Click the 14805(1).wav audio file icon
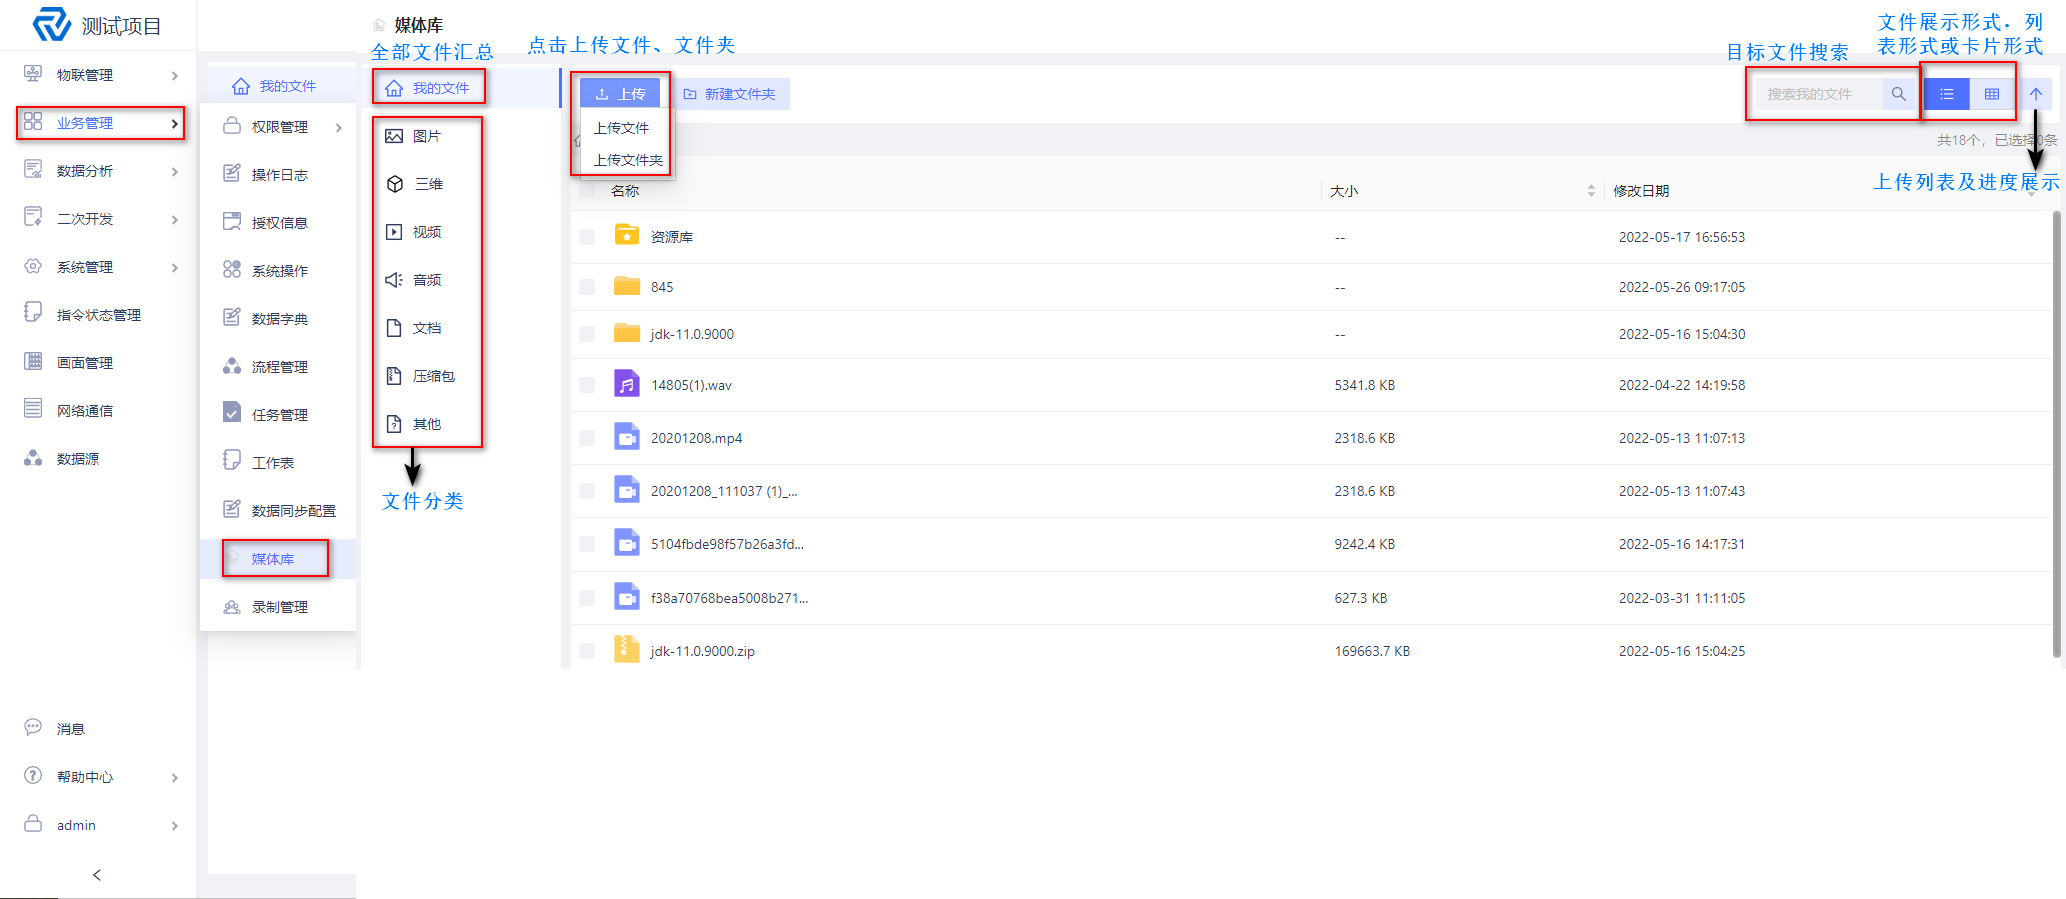Viewport: 2066px width, 899px height. pyautogui.click(x=627, y=384)
